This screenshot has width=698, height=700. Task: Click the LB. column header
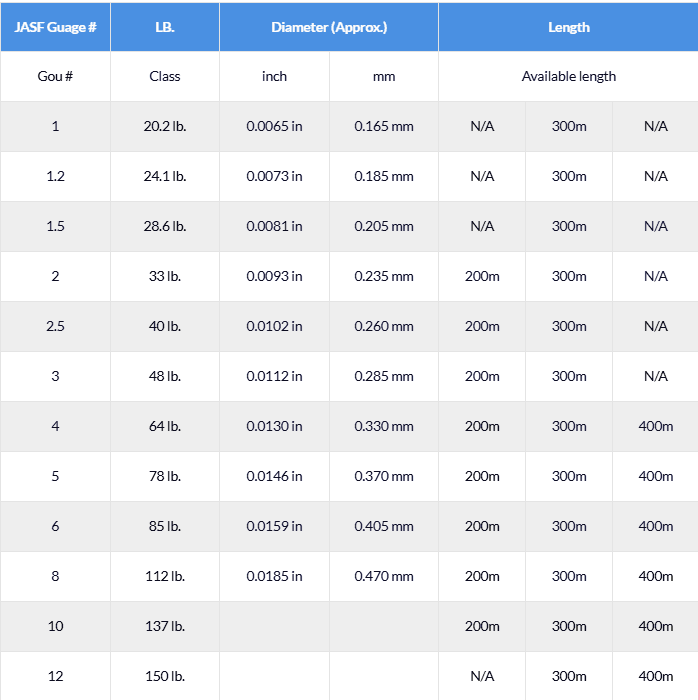[x=165, y=27]
